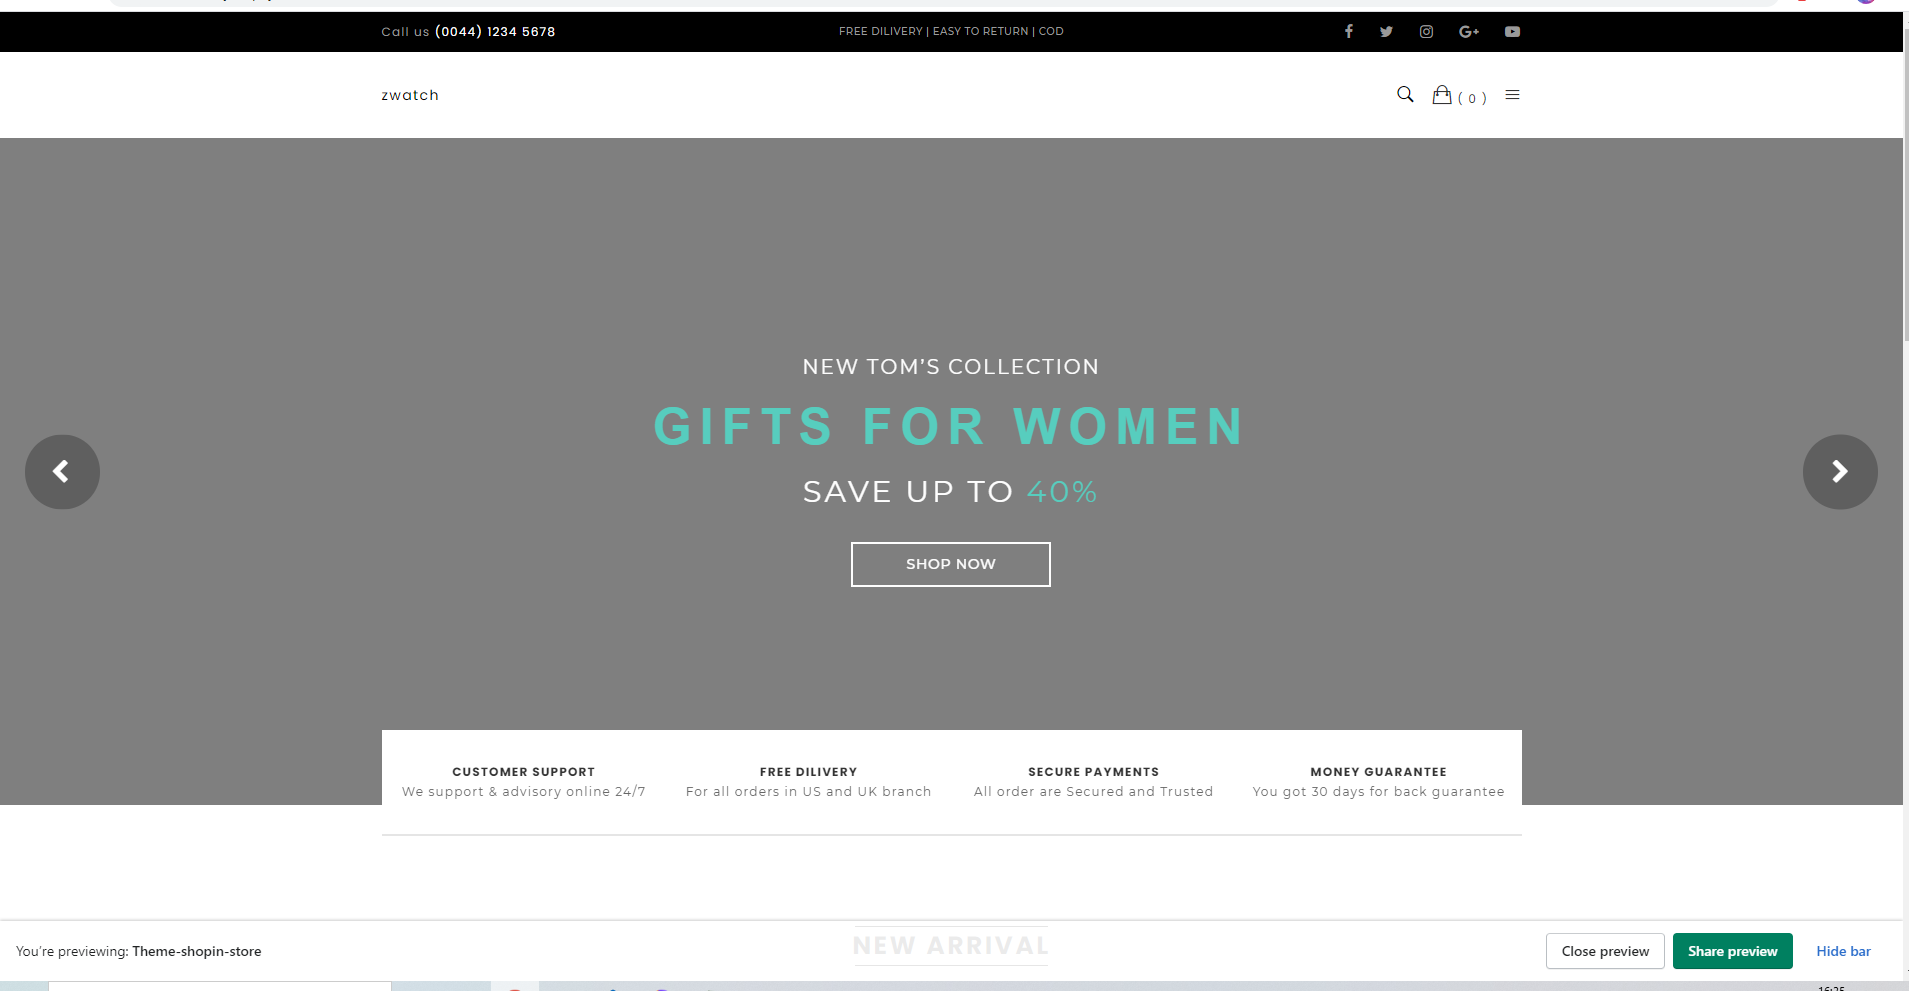The width and height of the screenshot is (1909, 991).
Task: Click 'You got 30 days for back guarantee'
Action: click(1379, 792)
